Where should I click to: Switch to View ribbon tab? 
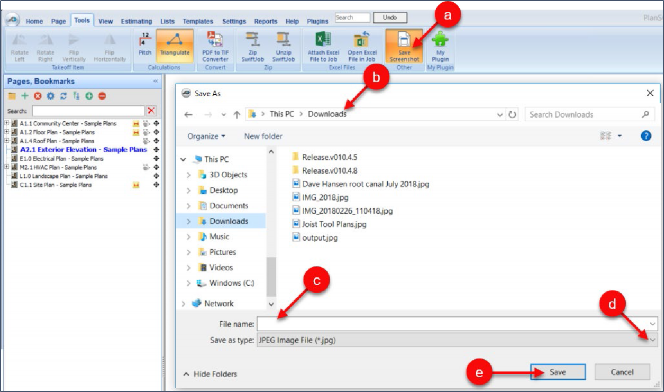(x=105, y=21)
